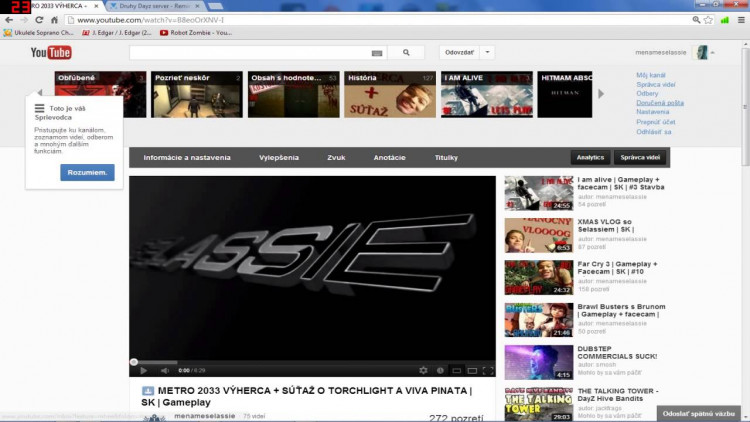The image size is (750, 422).
Task: Click Odoslať spätnú väzbu button
Action: pyautogui.click(x=698, y=414)
